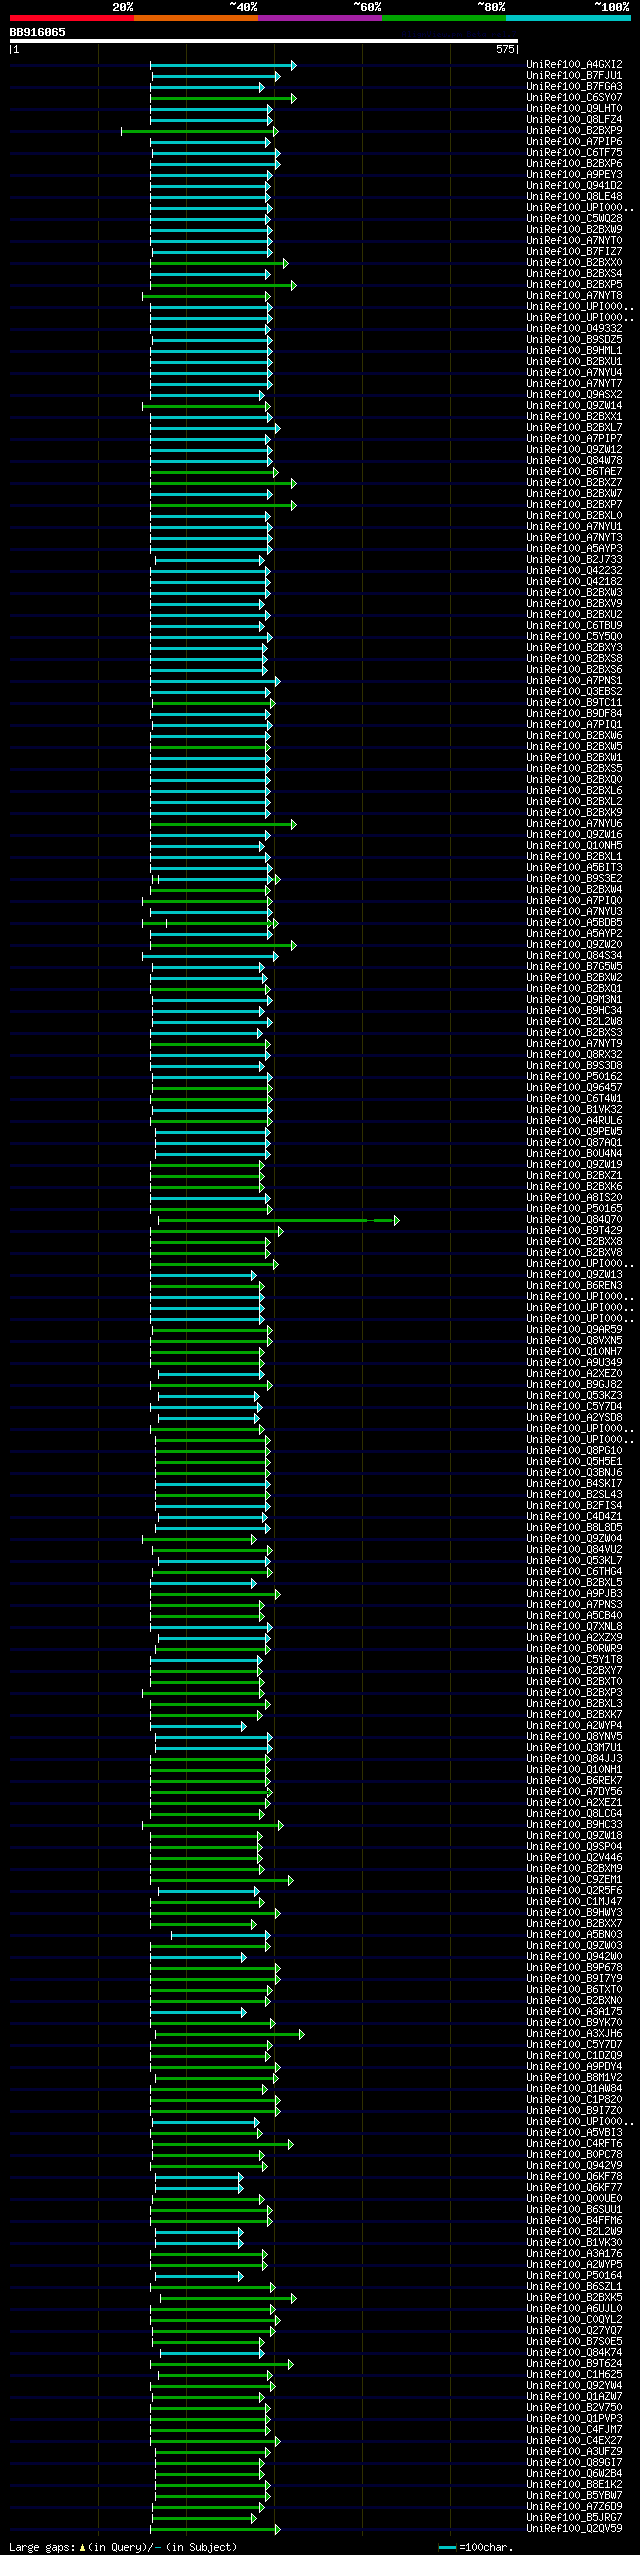Select the UniRef100_B9SDZ5 label
The image size is (640, 2555).
[x=574, y=340]
